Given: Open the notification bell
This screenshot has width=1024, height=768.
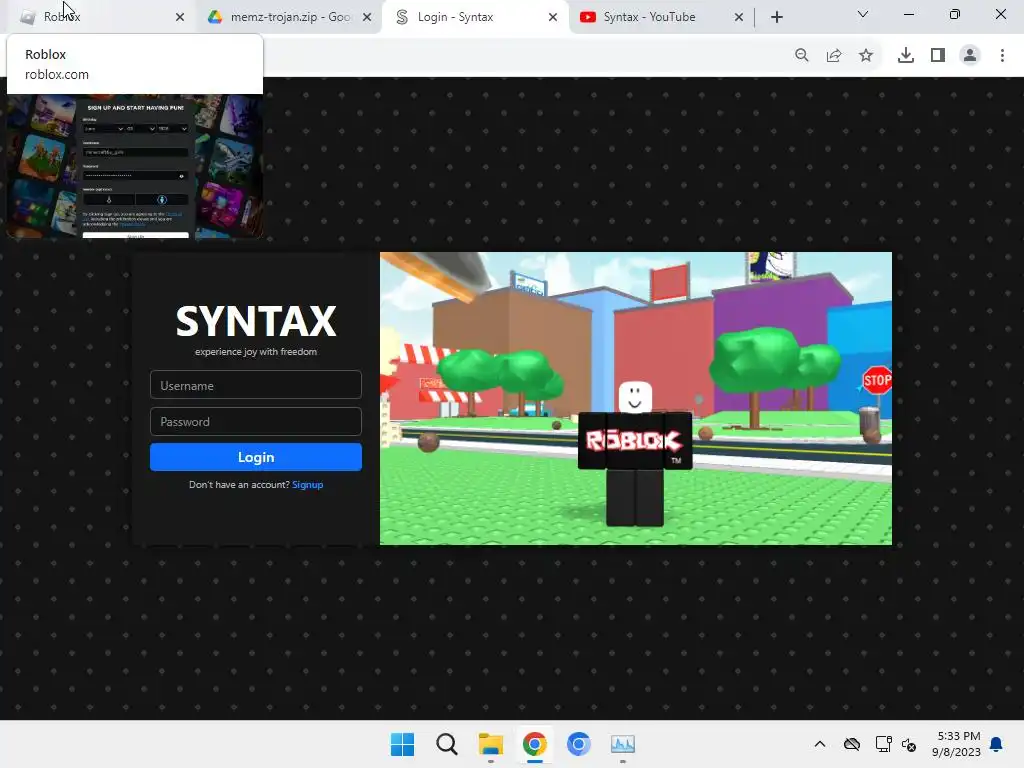Looking at the screenshot, I should click(x=997, y=744).
